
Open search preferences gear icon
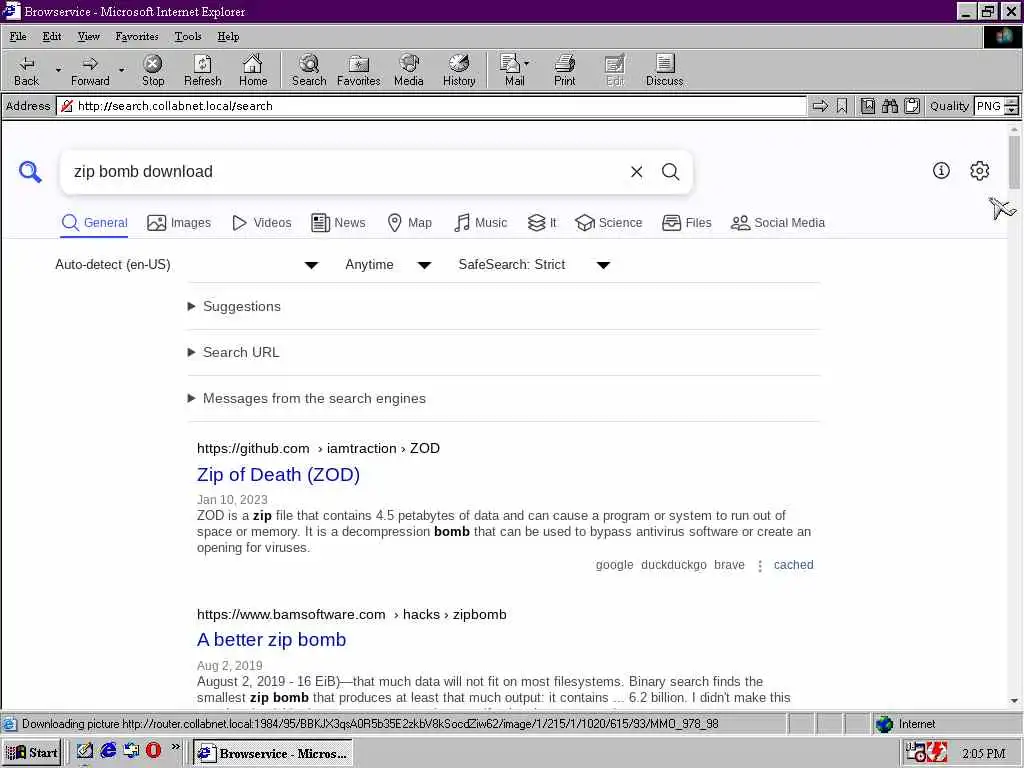point(980,170)
